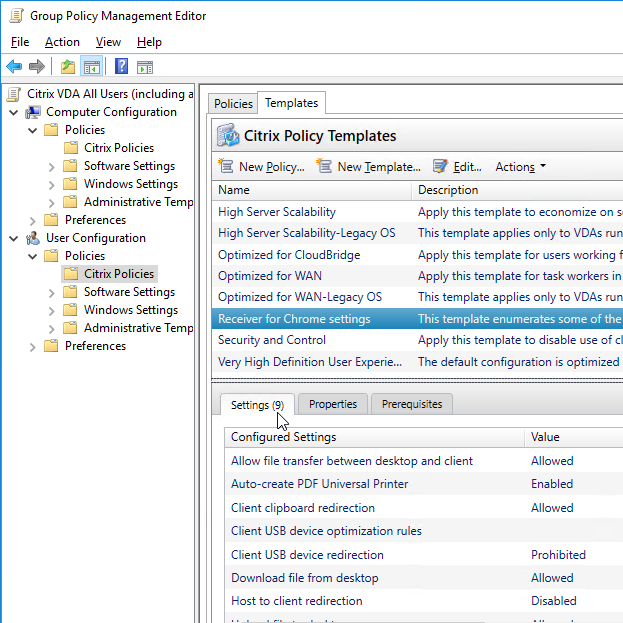Image resolution: width=623 pixels, height=623 pixels.
Task: Collapse Policies under Computer Configuration
Action: pos(33,130)
